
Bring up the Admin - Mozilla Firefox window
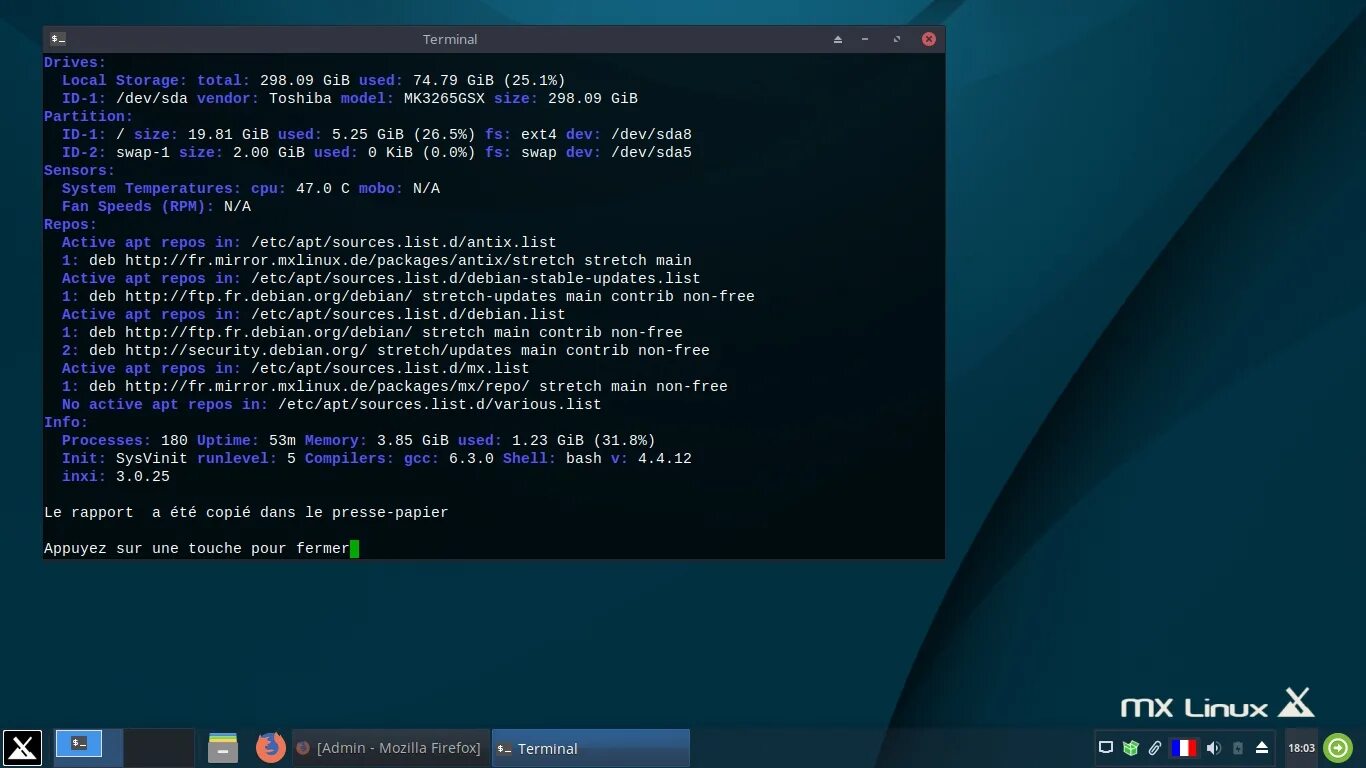pos(390,748)
